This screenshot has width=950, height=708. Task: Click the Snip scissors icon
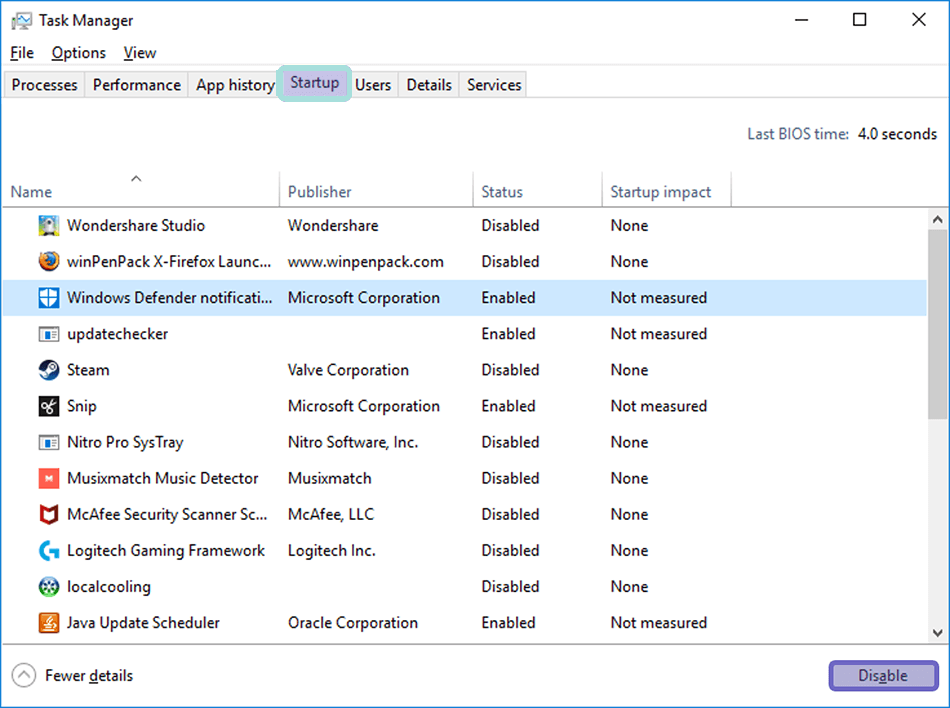click(49, 406)
